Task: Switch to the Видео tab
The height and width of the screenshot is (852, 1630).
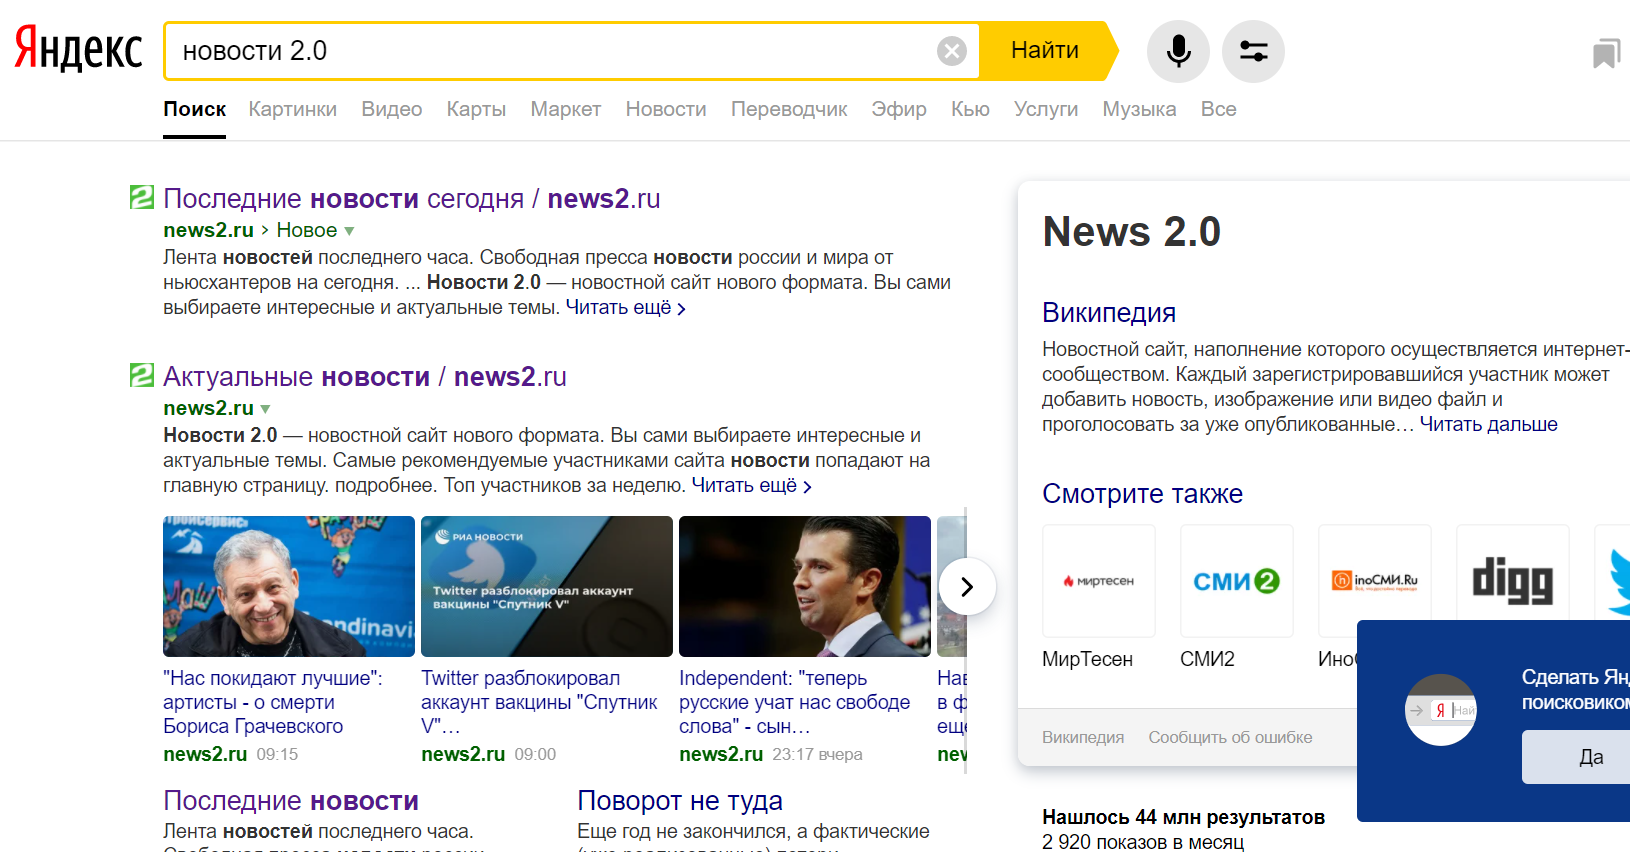Action: [x=392, y=109]
